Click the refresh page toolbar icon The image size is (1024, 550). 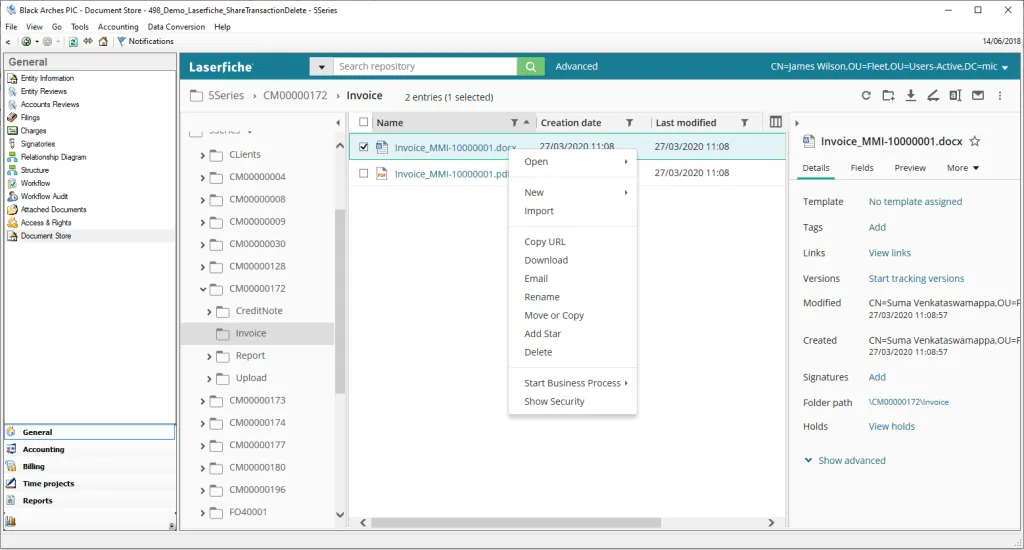[73, 41]
